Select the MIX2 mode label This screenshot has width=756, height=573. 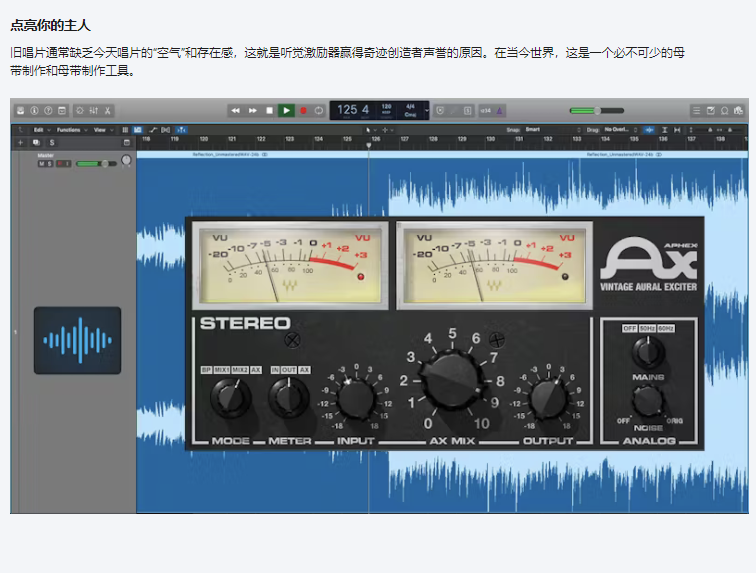(x=240, y=370)
